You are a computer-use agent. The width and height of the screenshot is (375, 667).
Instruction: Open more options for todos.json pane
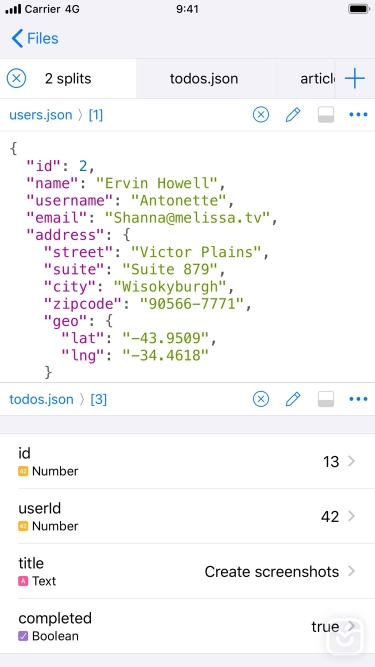[x=358, y=399]
